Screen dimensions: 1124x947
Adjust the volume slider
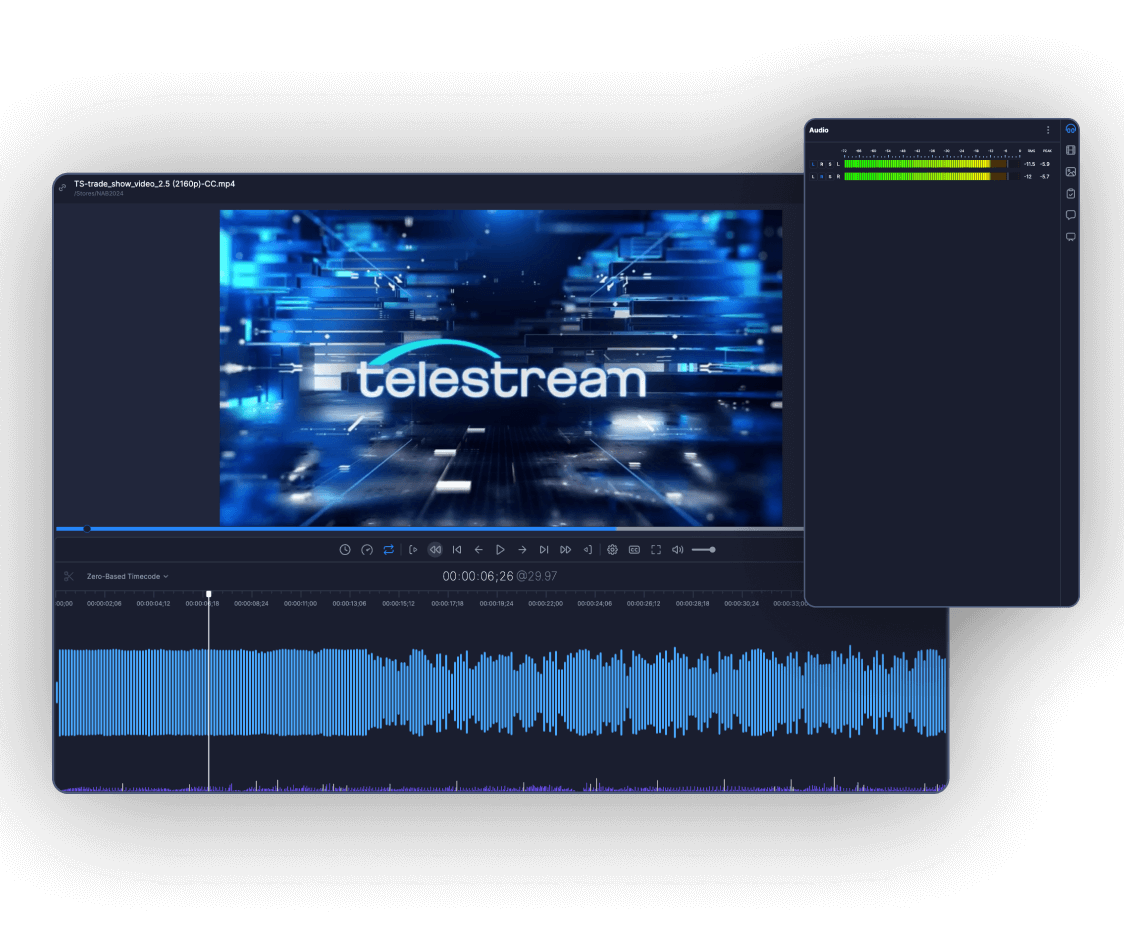pos(704,550)
